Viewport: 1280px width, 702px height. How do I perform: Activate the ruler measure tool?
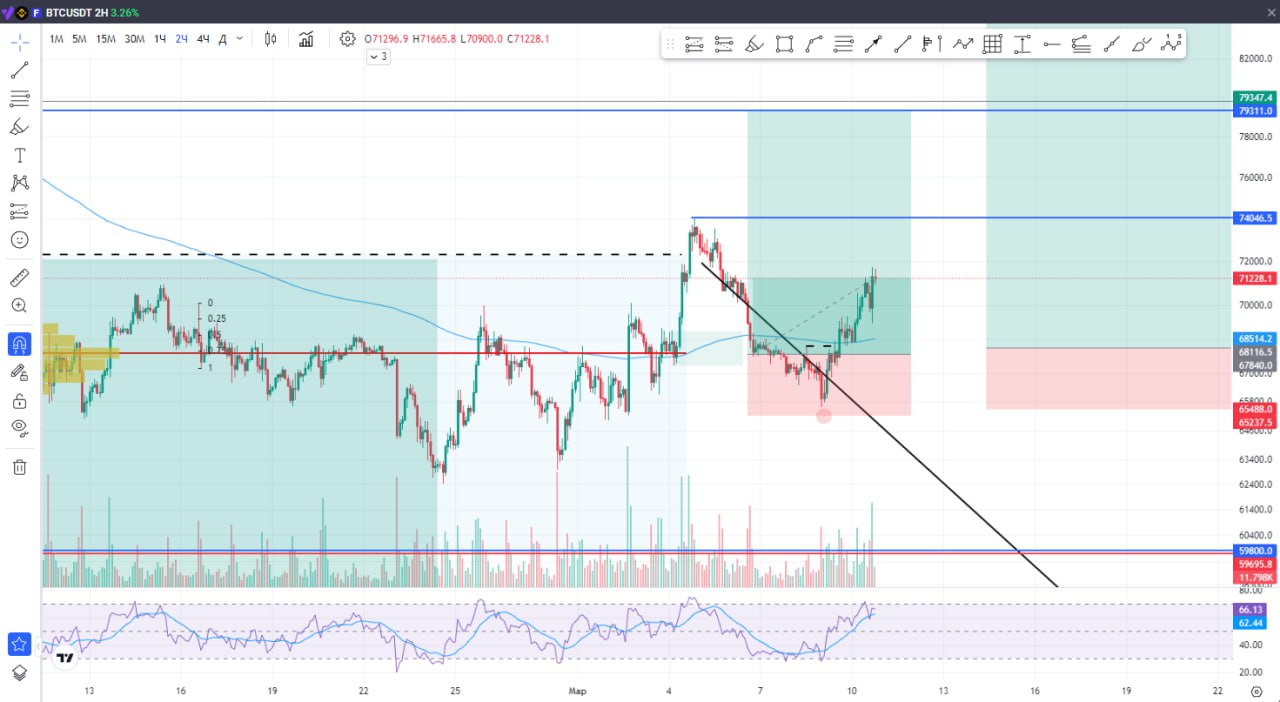click(x=19, y=277)
